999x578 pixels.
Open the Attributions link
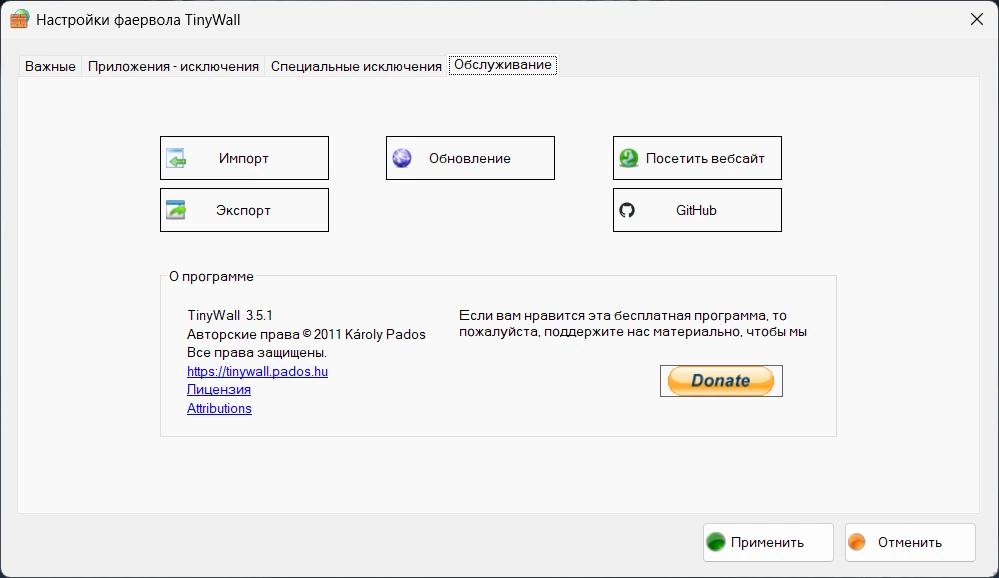[x=219, y=408]
